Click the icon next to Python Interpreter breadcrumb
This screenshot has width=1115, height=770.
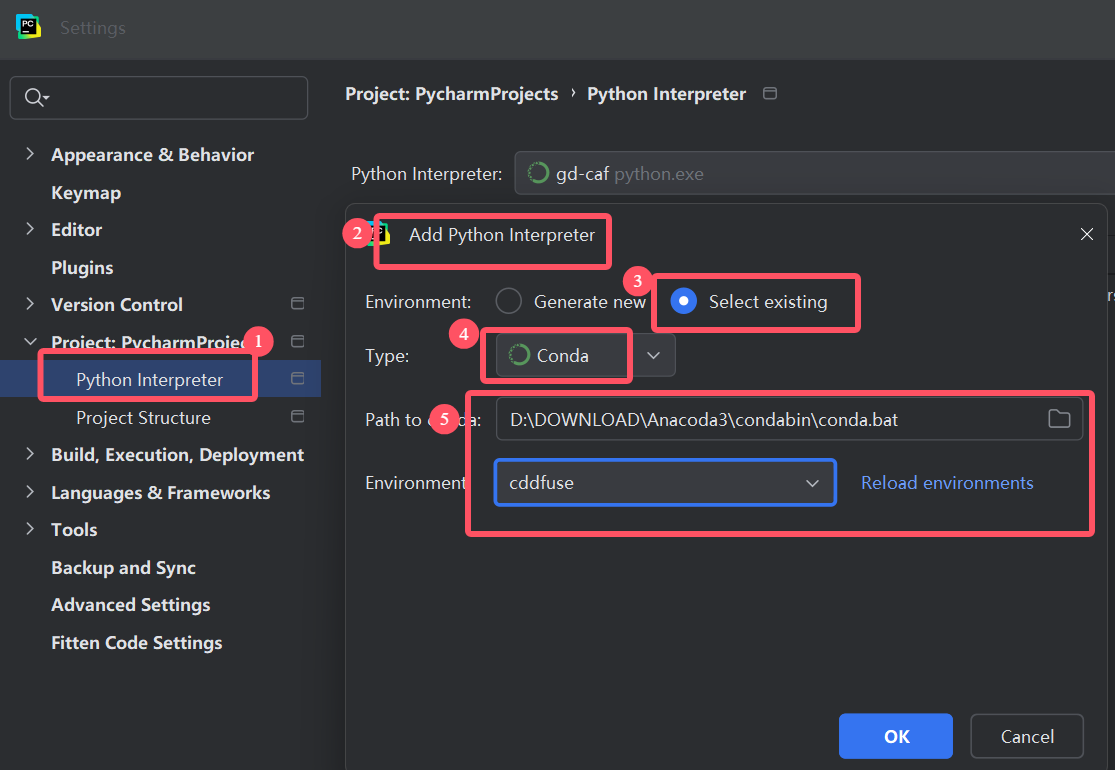(769, 93)
